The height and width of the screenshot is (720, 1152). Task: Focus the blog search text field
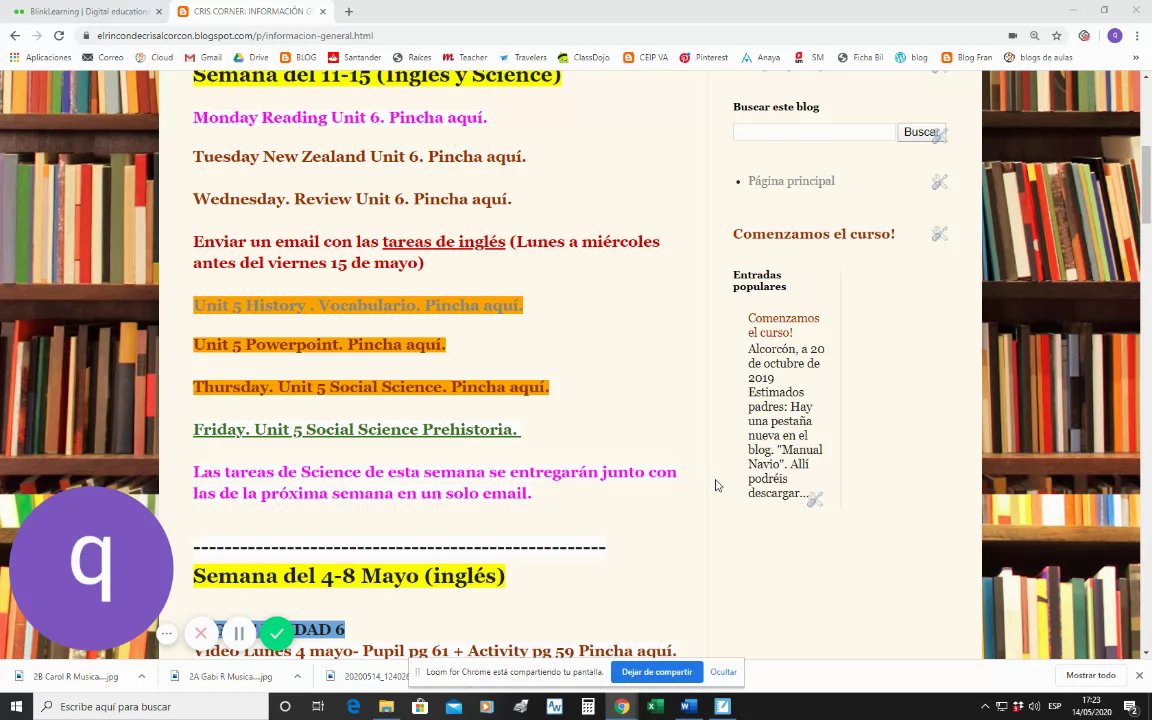[x=813, y=132]
